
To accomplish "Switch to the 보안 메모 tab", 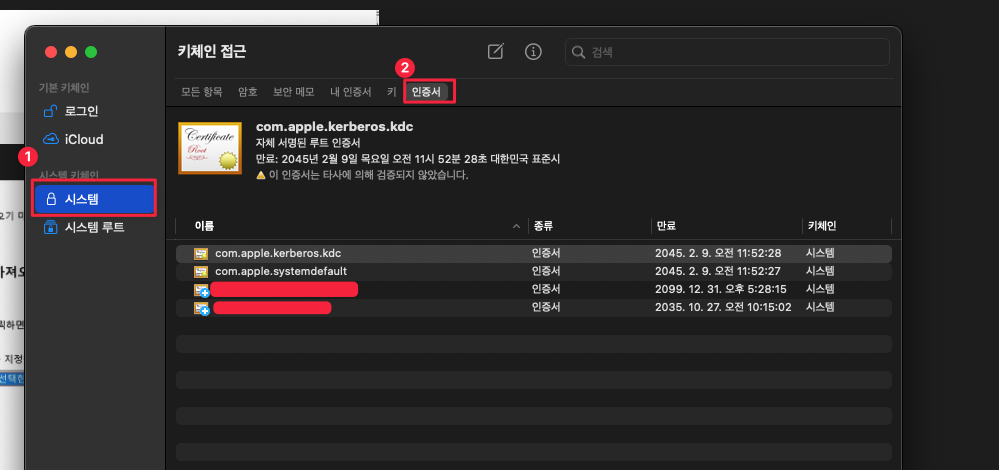I will 294,92.
